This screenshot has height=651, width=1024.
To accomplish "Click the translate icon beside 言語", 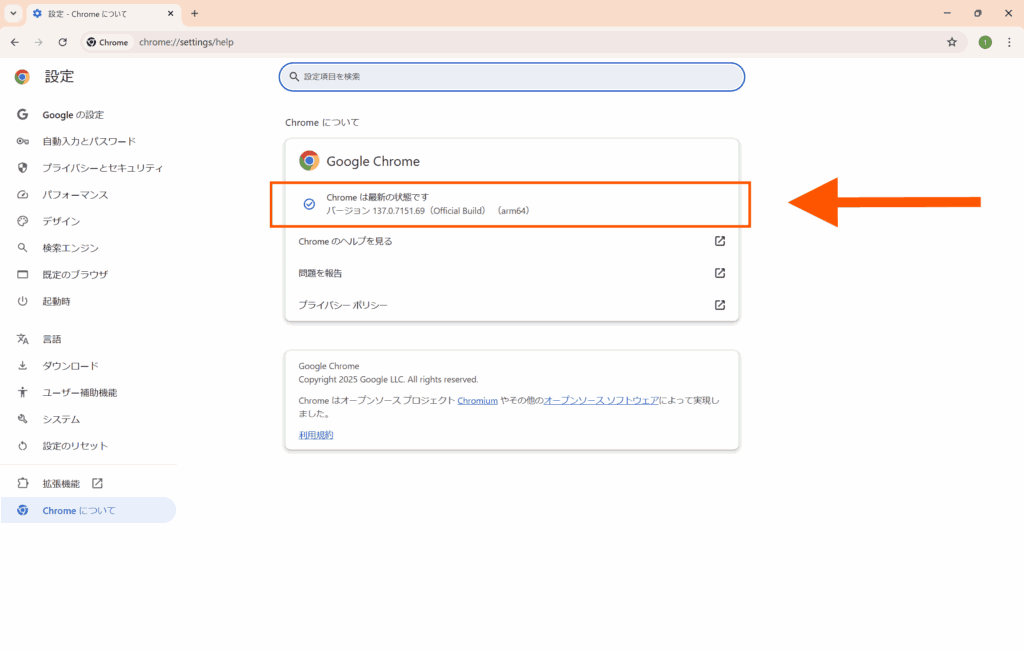I will 22,339.
